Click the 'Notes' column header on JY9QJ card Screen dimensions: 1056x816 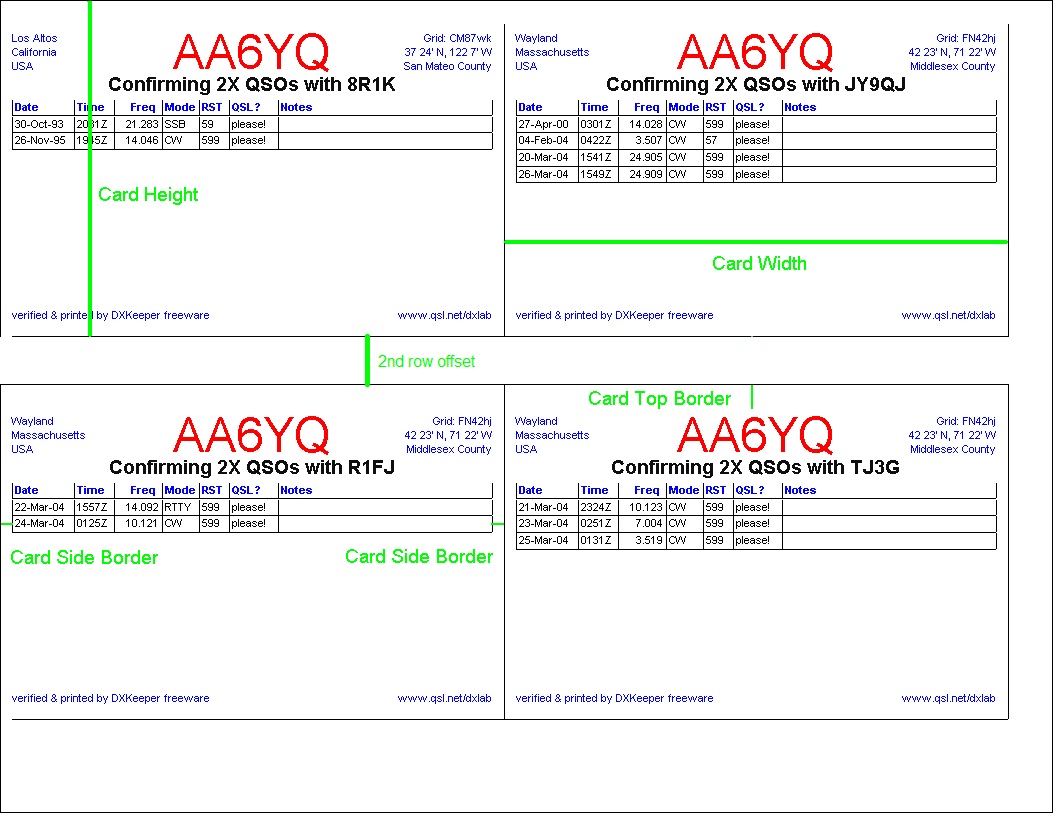800,107
